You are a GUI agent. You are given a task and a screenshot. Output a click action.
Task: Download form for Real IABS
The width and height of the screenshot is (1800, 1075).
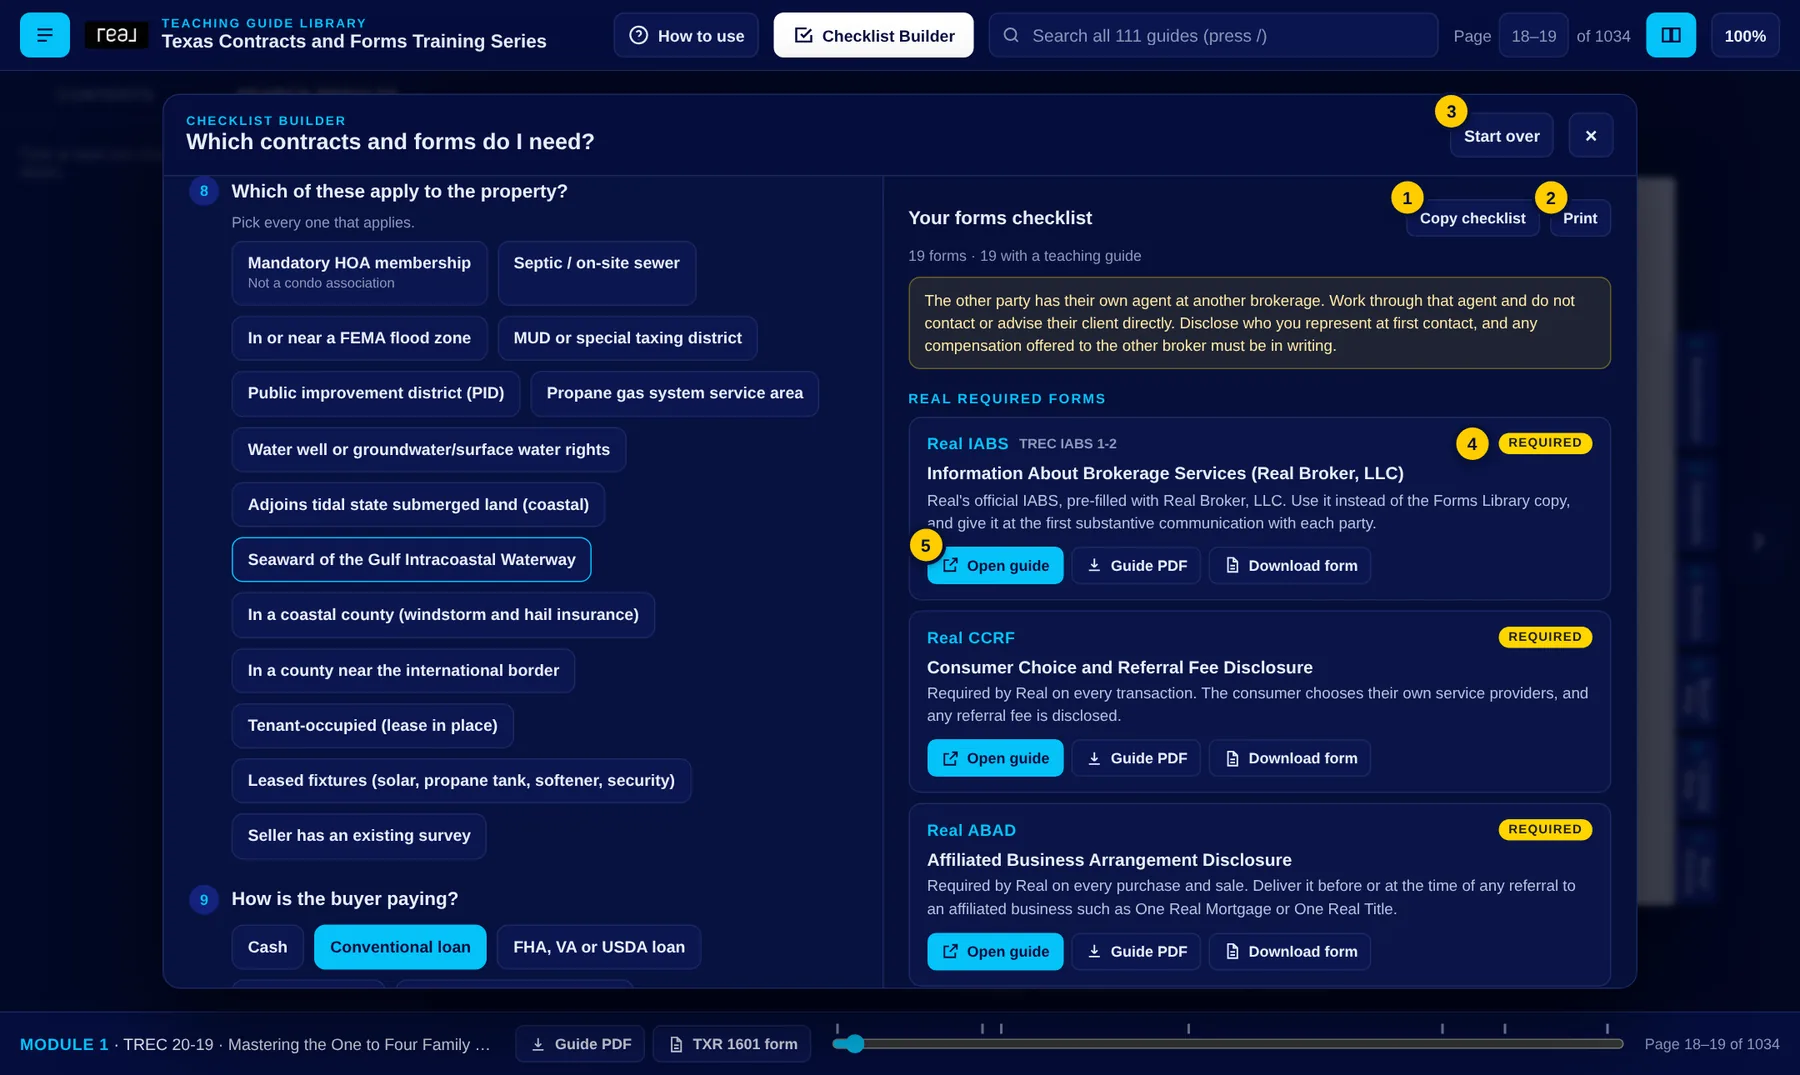1290,566
